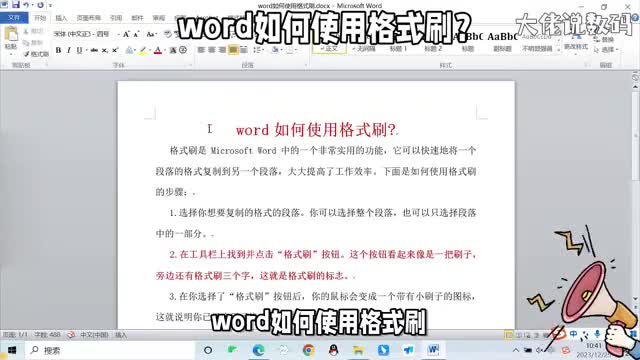Open Google Chrome from the taskbar
Image resolution: width=640 pixels, height=360 pixels.
tap(309, 350)
